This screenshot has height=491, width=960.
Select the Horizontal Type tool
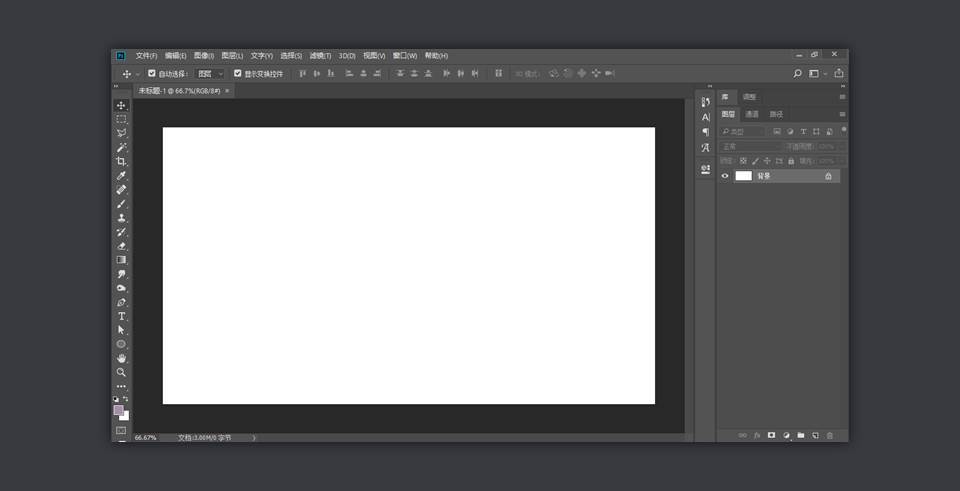pyautogui.click(x=121, y=316)
